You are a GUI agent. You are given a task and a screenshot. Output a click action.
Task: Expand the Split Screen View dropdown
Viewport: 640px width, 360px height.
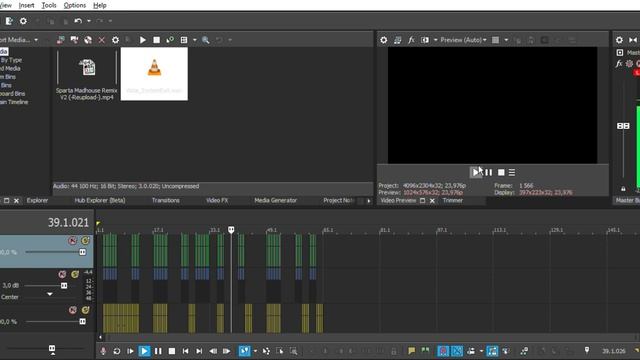[x=436, y=40]
